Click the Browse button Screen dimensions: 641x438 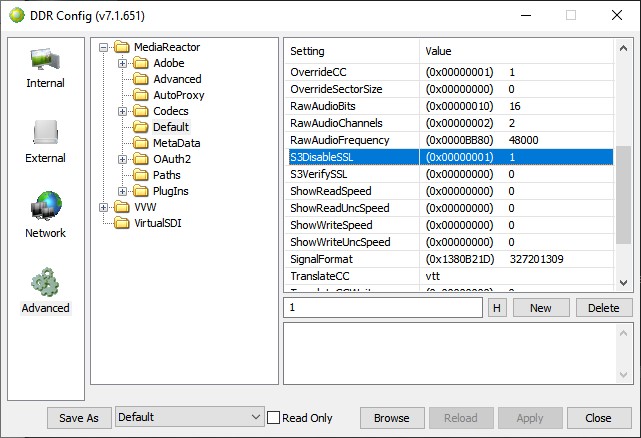[x=392, y=418]
